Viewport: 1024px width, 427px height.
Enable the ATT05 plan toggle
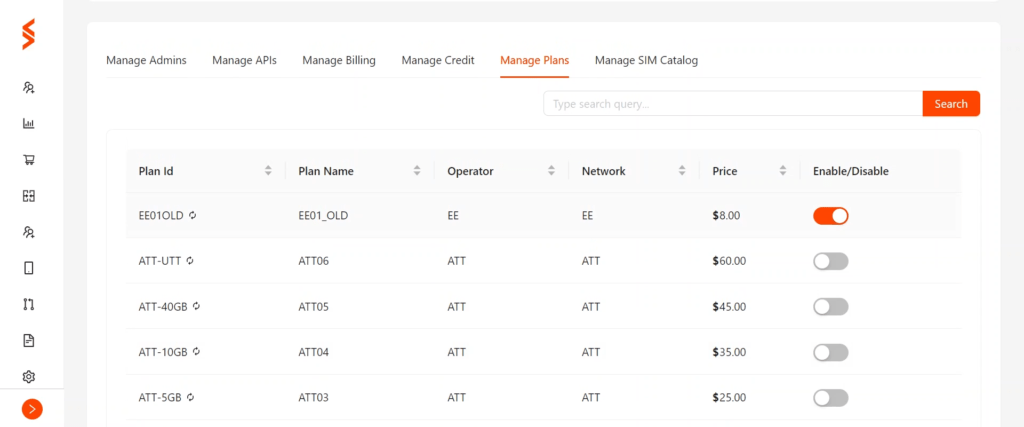(x=831, y=307)
